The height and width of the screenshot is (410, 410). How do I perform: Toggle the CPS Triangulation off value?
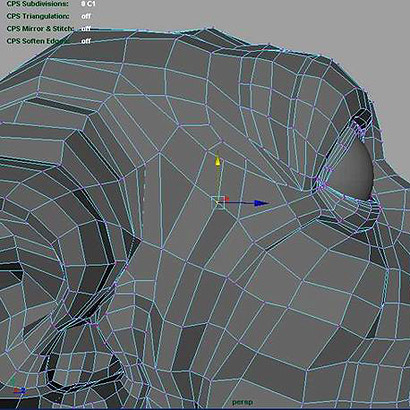pos(86,16)
